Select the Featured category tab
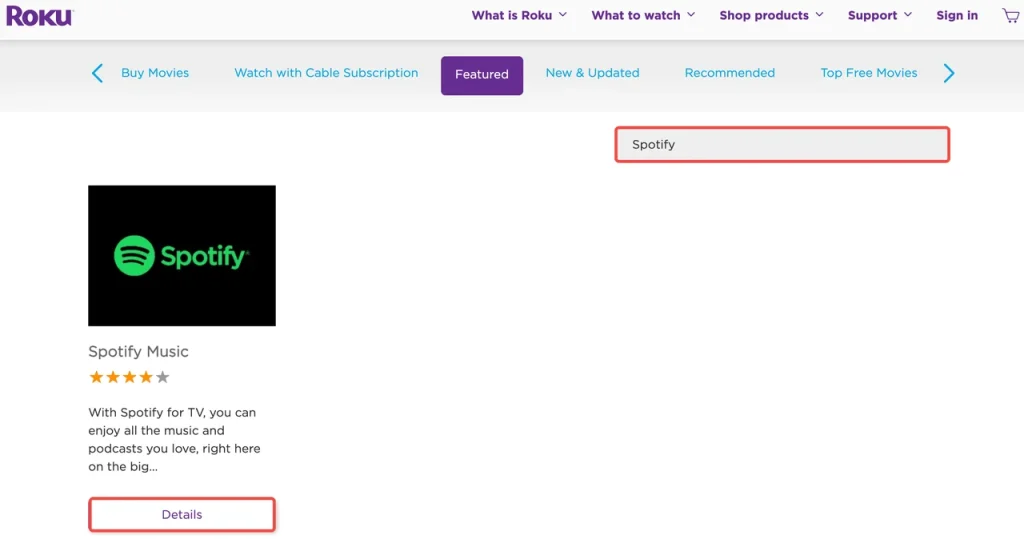 (482, 75)
